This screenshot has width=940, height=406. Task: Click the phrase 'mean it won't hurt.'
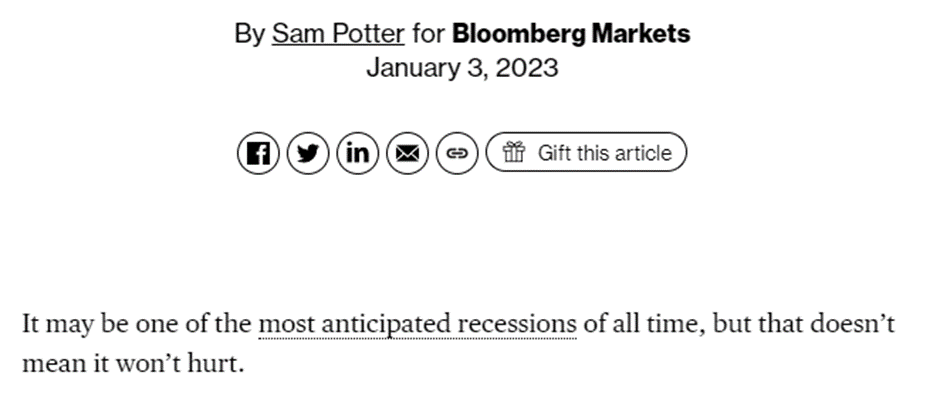tap(133, 363)
